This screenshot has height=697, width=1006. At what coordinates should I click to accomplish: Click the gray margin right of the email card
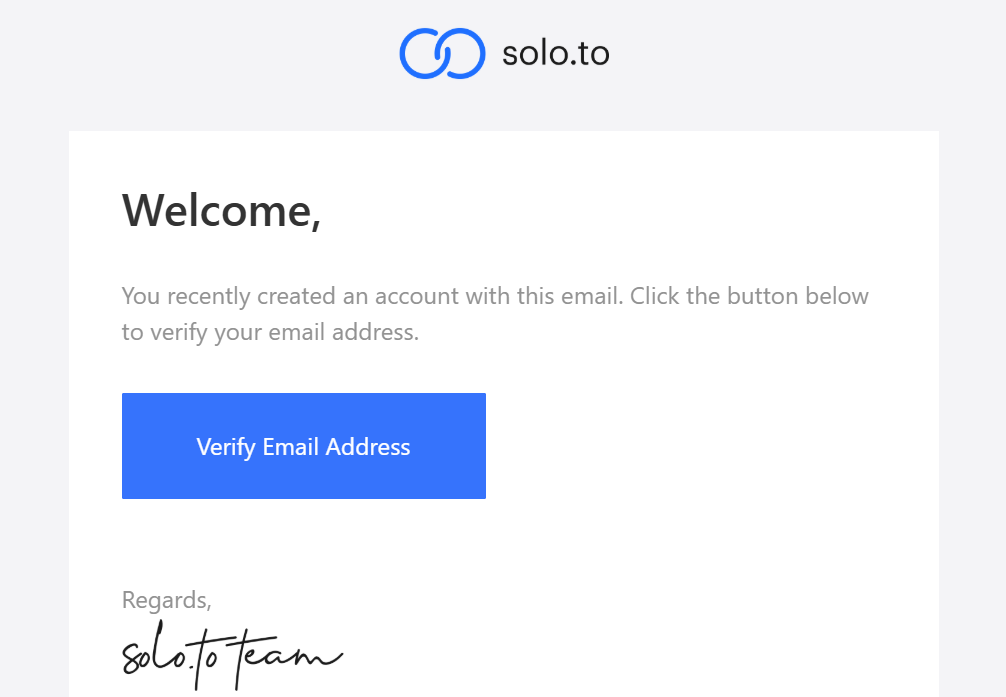tap(972, 400)
